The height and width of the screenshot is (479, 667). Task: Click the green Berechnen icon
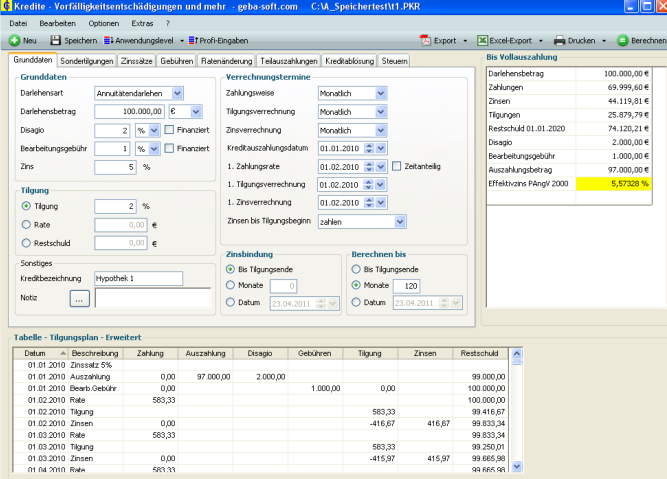point(622,41)
